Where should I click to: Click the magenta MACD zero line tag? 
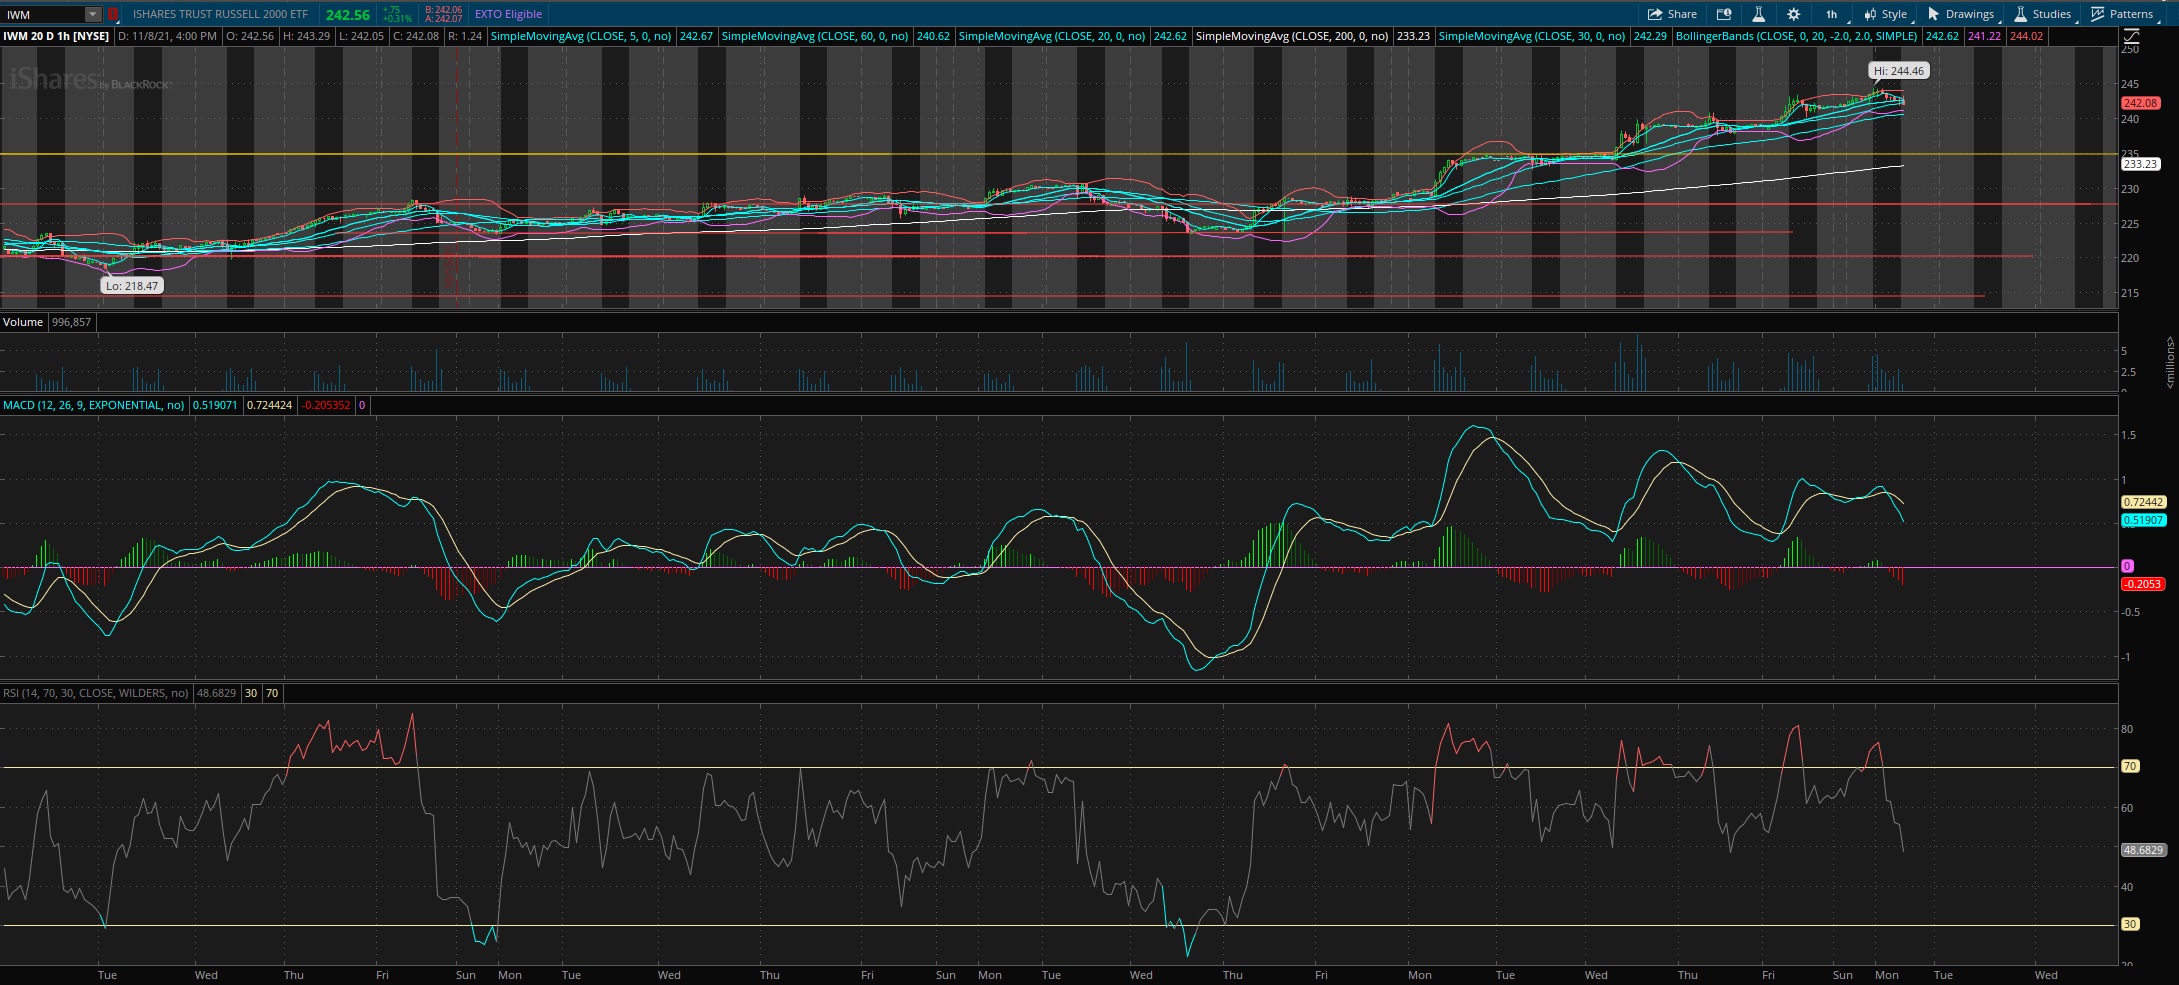(2127, 566)
